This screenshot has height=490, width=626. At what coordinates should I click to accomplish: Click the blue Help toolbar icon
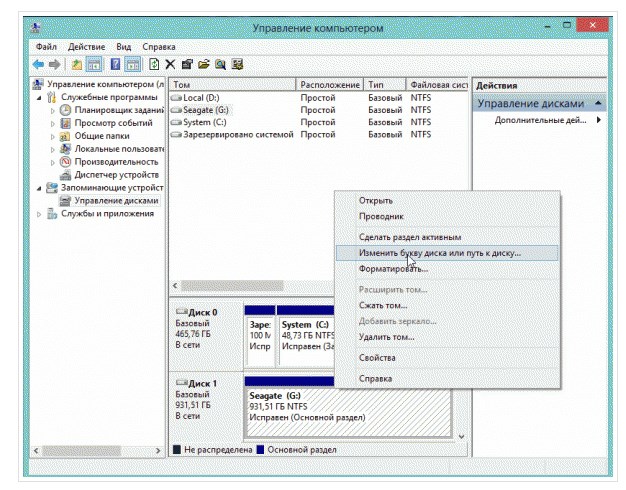[115, 64]
